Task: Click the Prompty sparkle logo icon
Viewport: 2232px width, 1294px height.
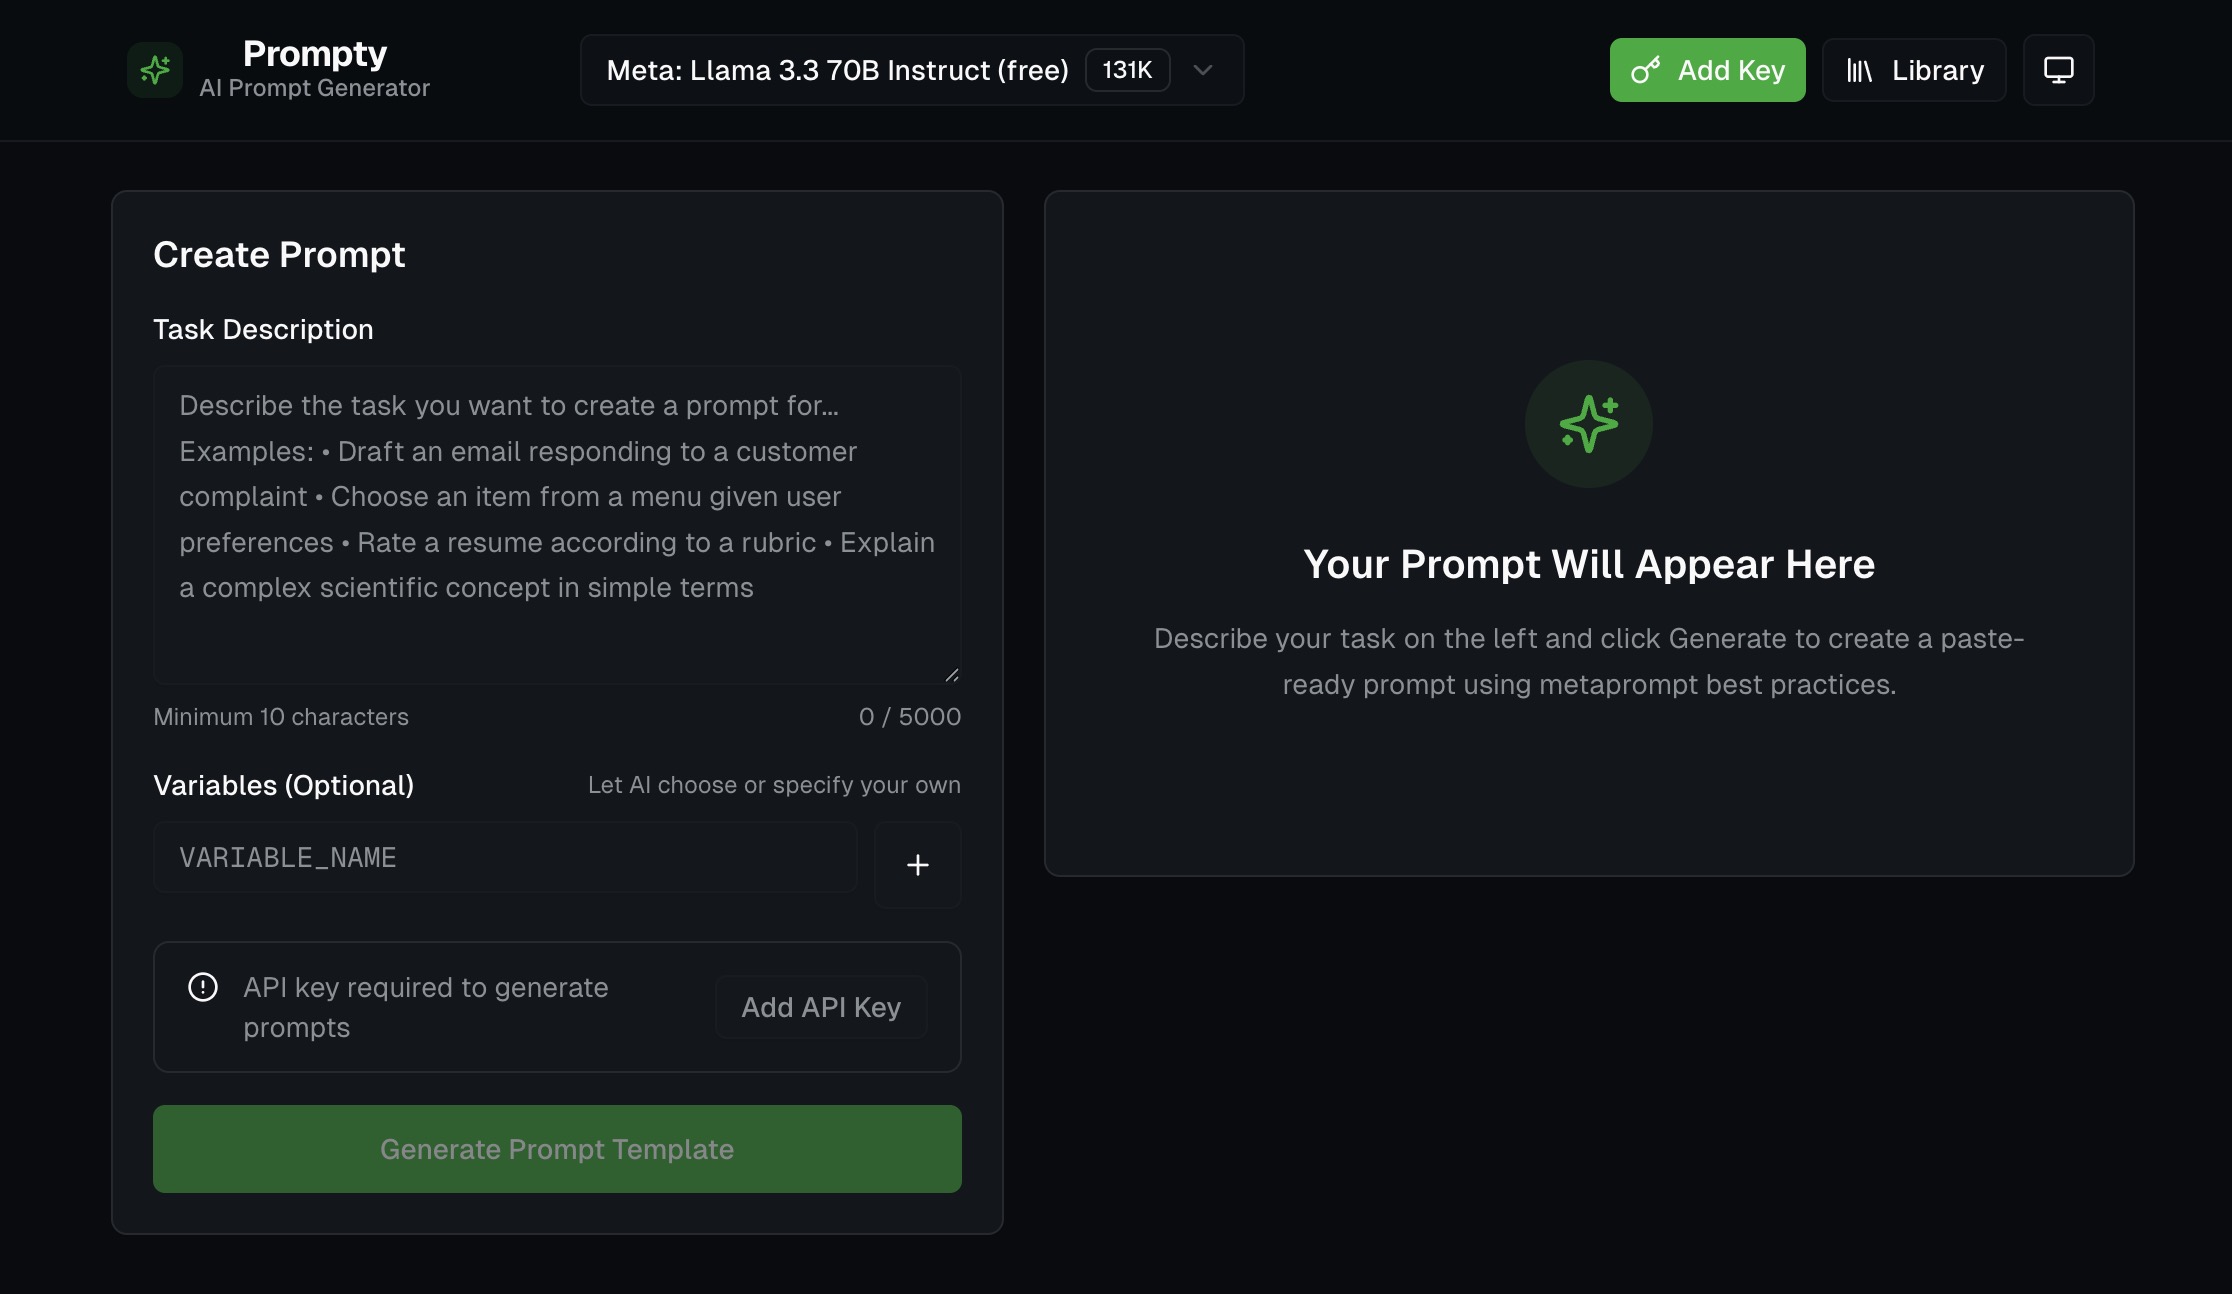Action: point(155,69)
